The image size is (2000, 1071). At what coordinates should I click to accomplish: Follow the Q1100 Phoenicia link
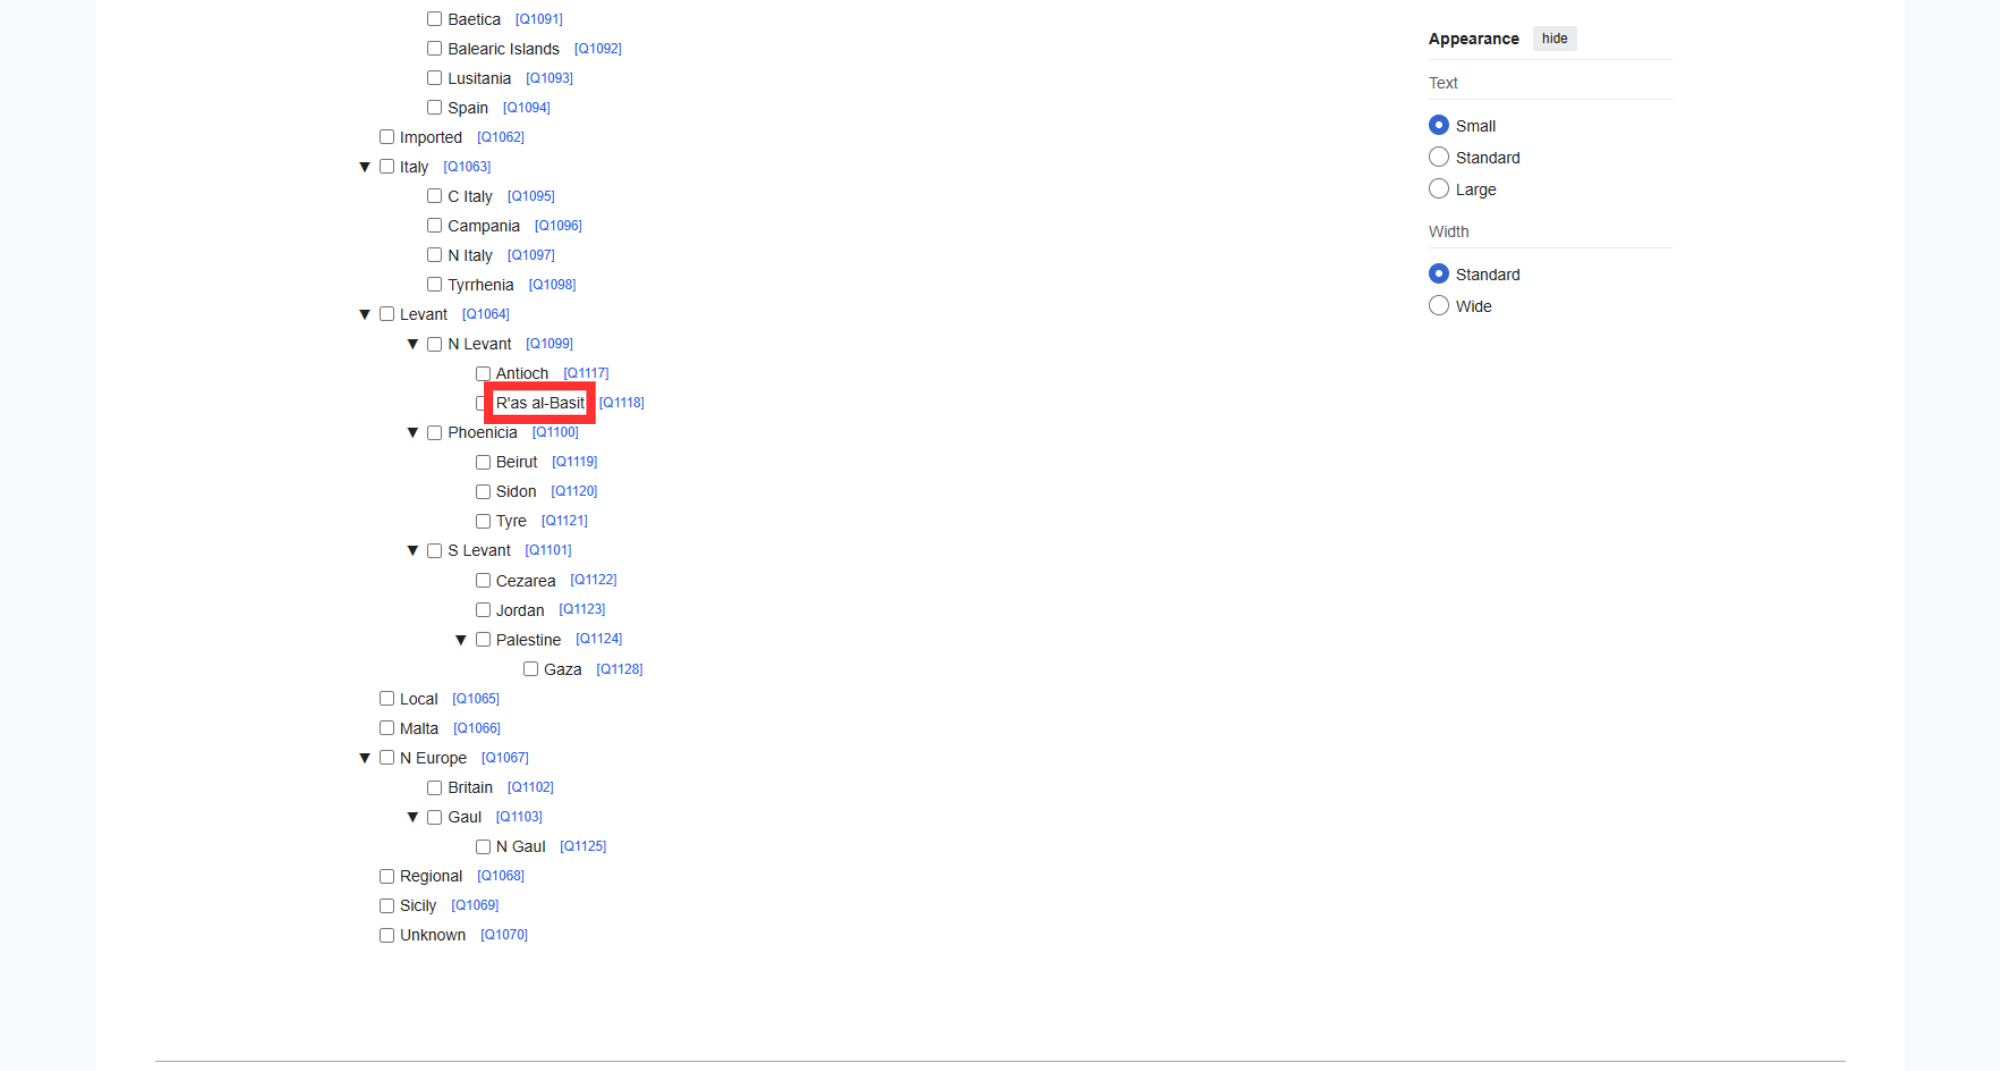(555, 432)
